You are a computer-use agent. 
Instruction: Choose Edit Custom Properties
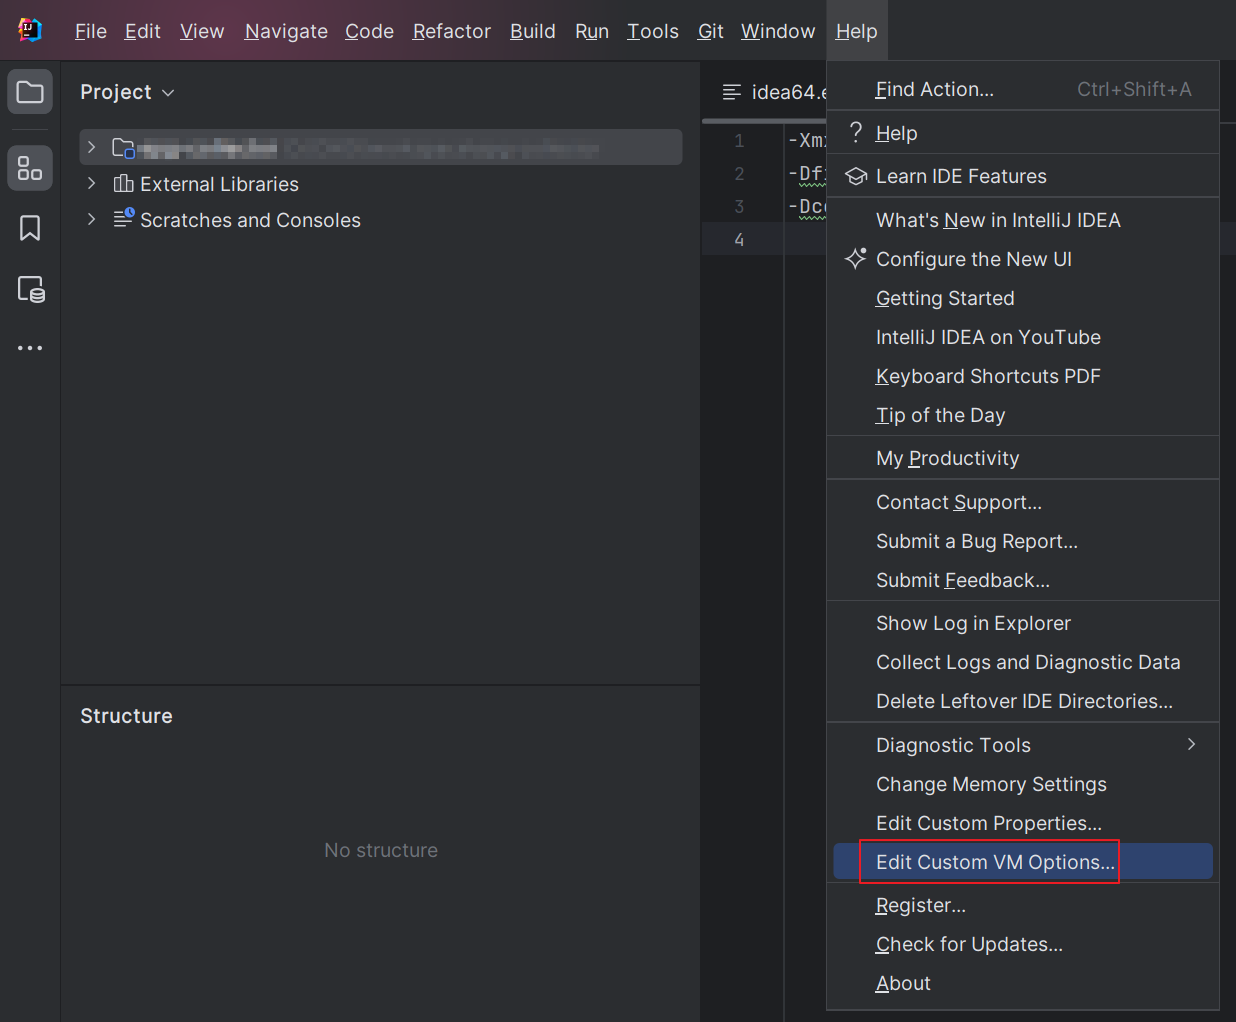[x=1023, y=823]
